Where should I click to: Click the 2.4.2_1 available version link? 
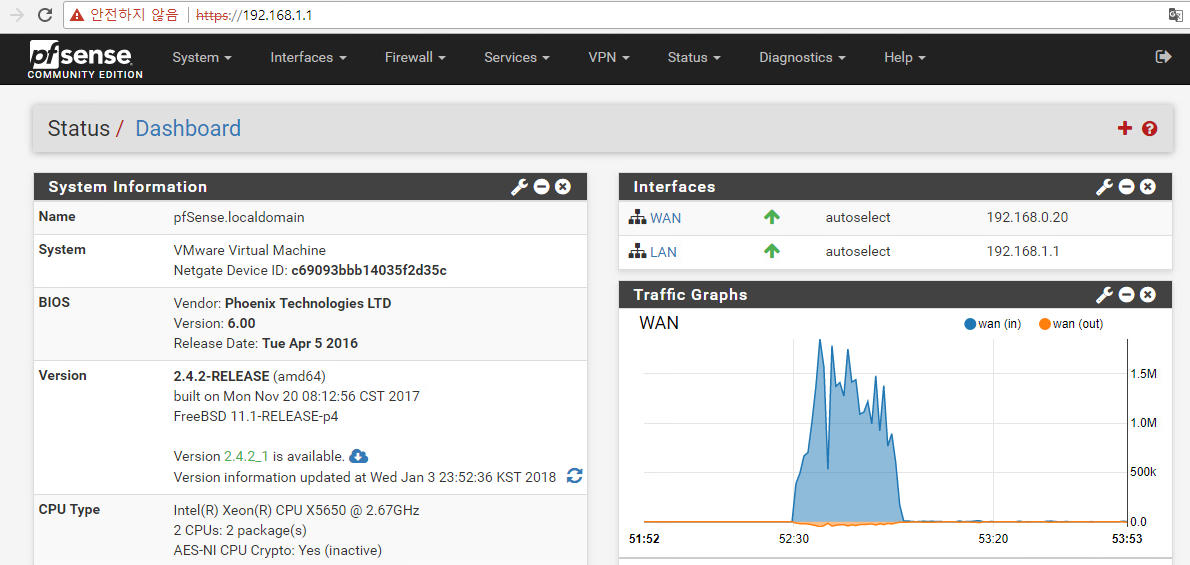247,456
